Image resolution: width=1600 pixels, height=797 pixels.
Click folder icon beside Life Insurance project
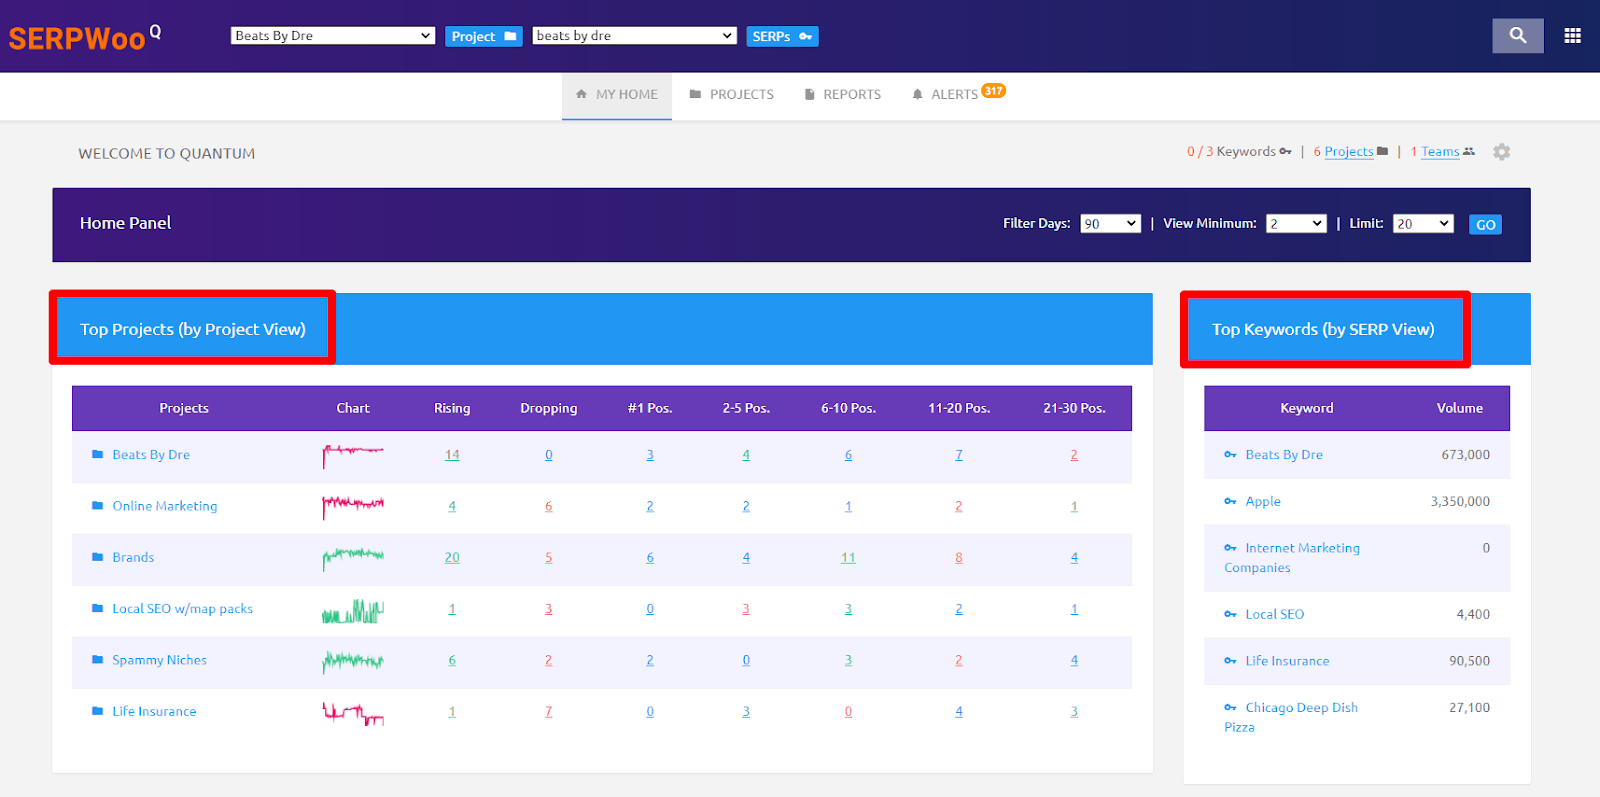coord(98,711)
